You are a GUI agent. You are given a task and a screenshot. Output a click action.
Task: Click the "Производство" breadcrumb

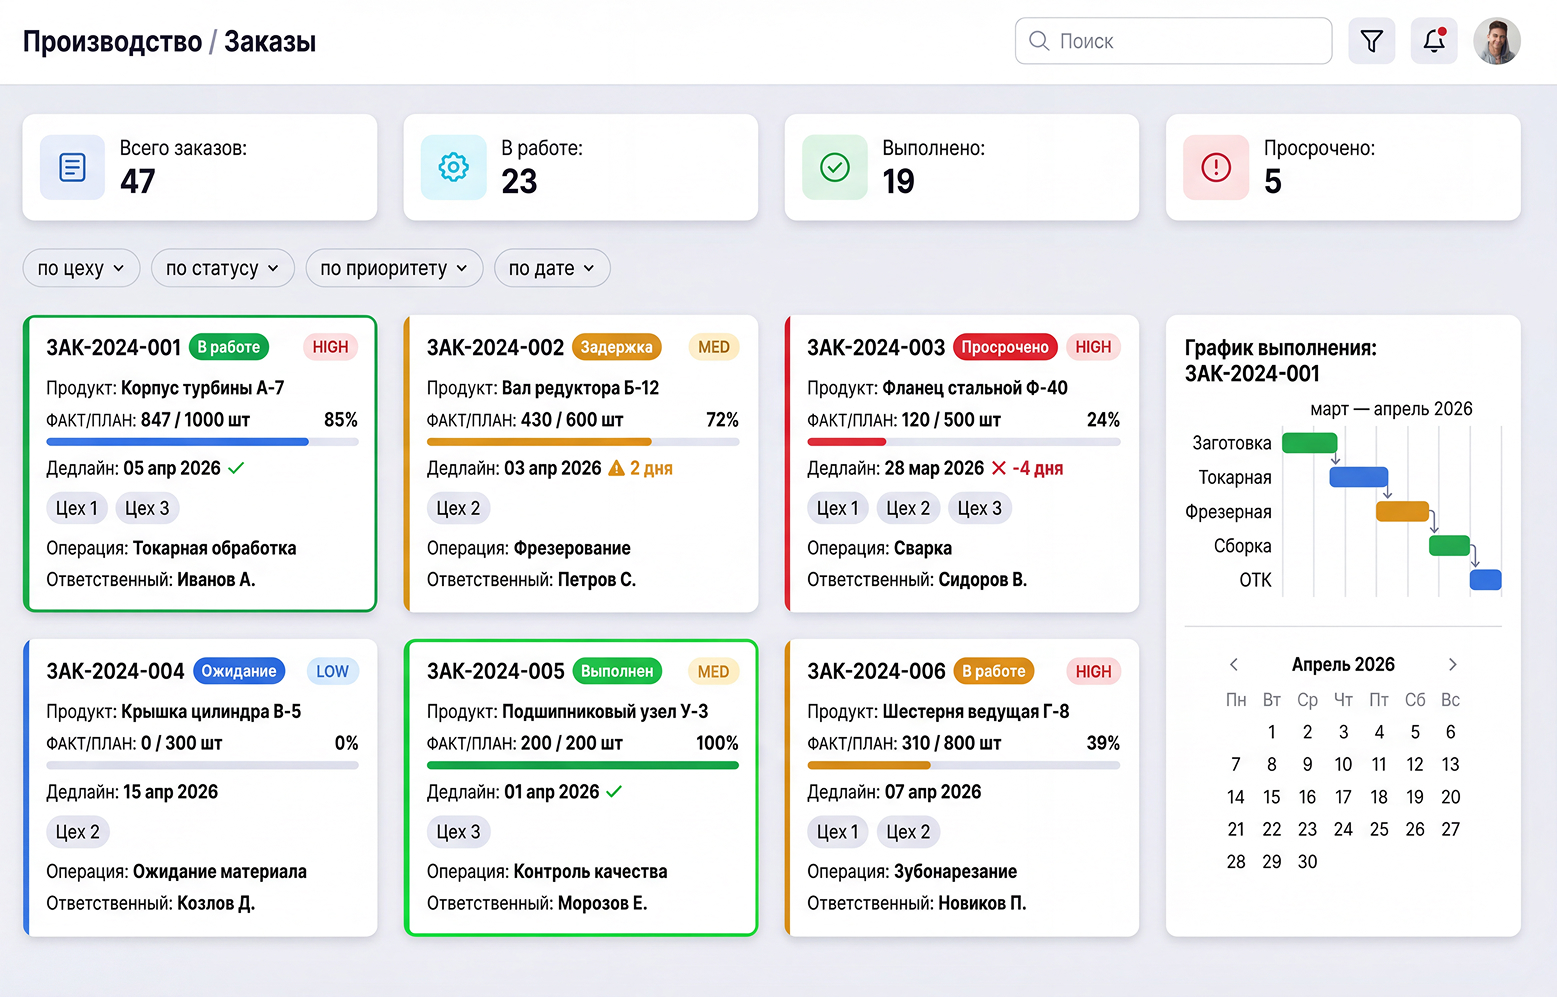pyautogui.click(x=112, y=42)
